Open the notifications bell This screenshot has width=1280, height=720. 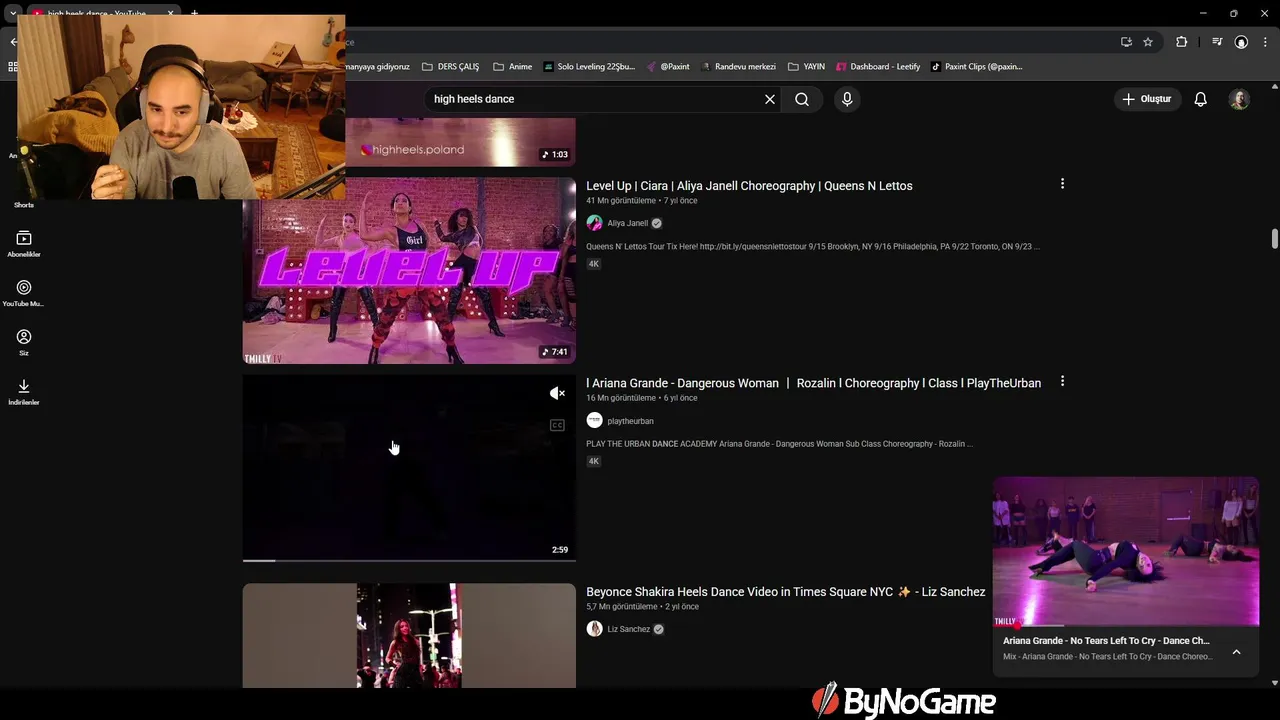1201,99
